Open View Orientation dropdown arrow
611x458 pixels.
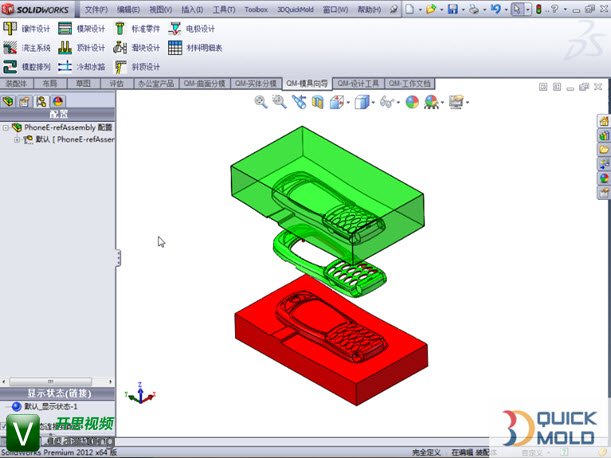point(348,103)
